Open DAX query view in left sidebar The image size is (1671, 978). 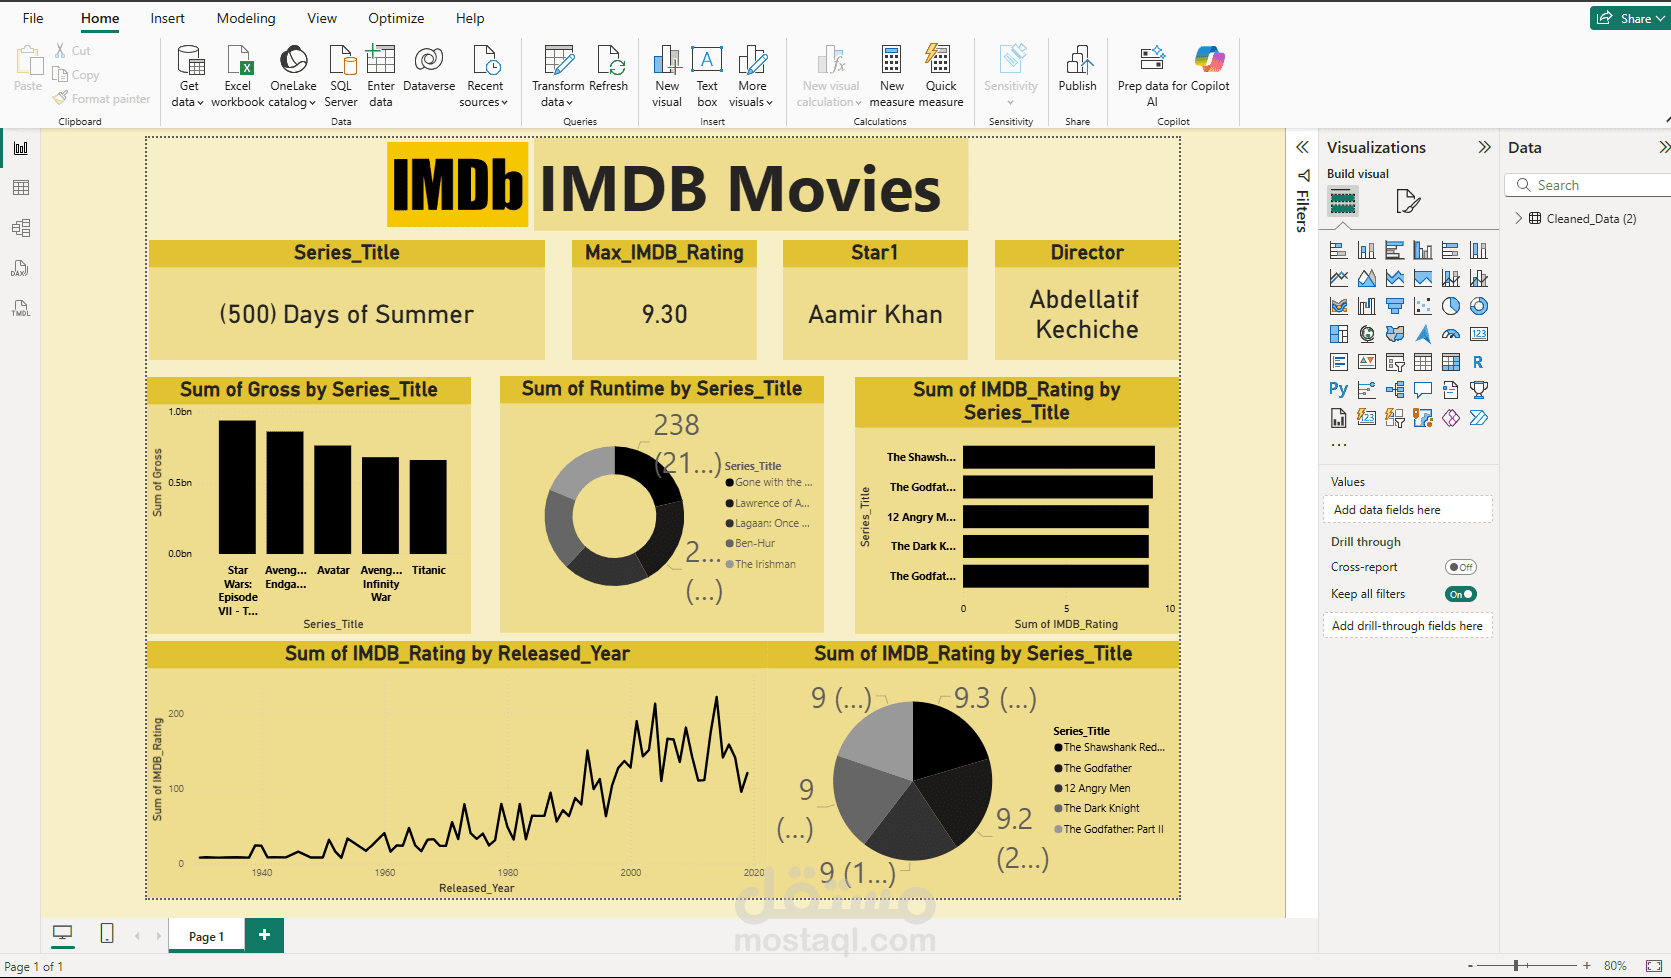(x=20, y=268)
